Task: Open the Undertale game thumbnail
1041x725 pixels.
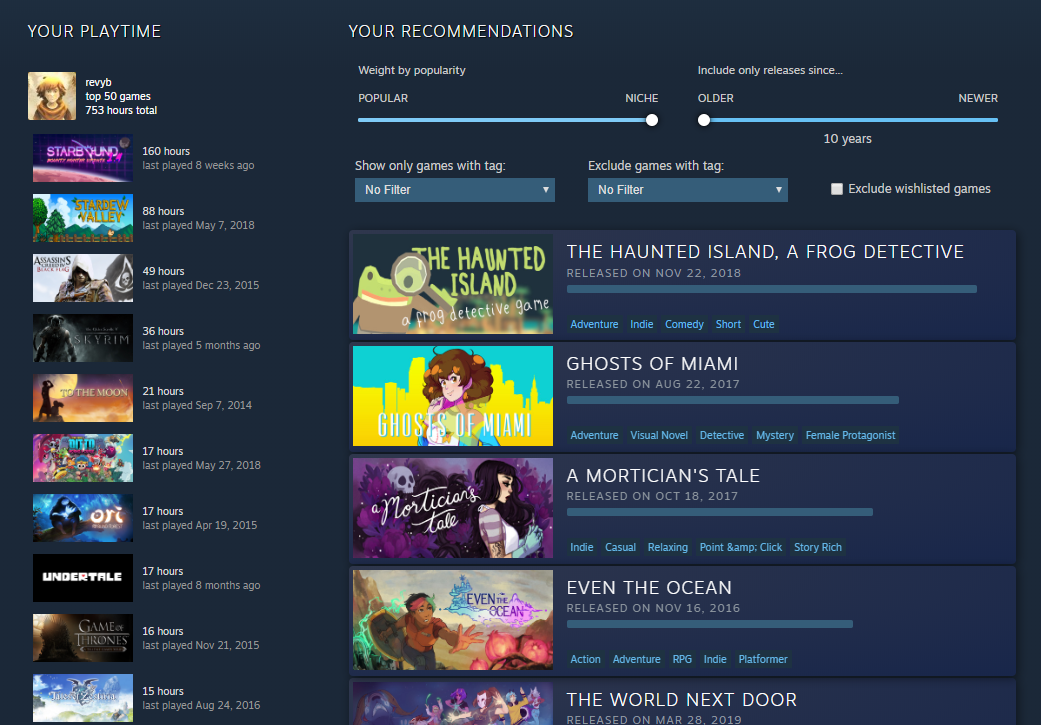Action: (83, 578)
